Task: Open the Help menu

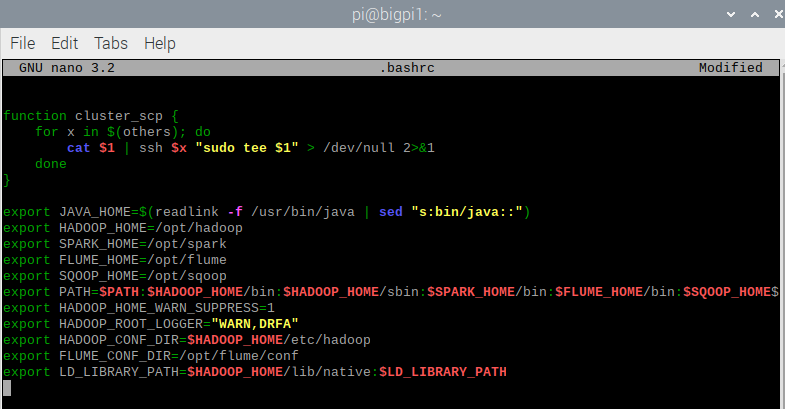Action: pyautogui.click(x=160, y=44)
